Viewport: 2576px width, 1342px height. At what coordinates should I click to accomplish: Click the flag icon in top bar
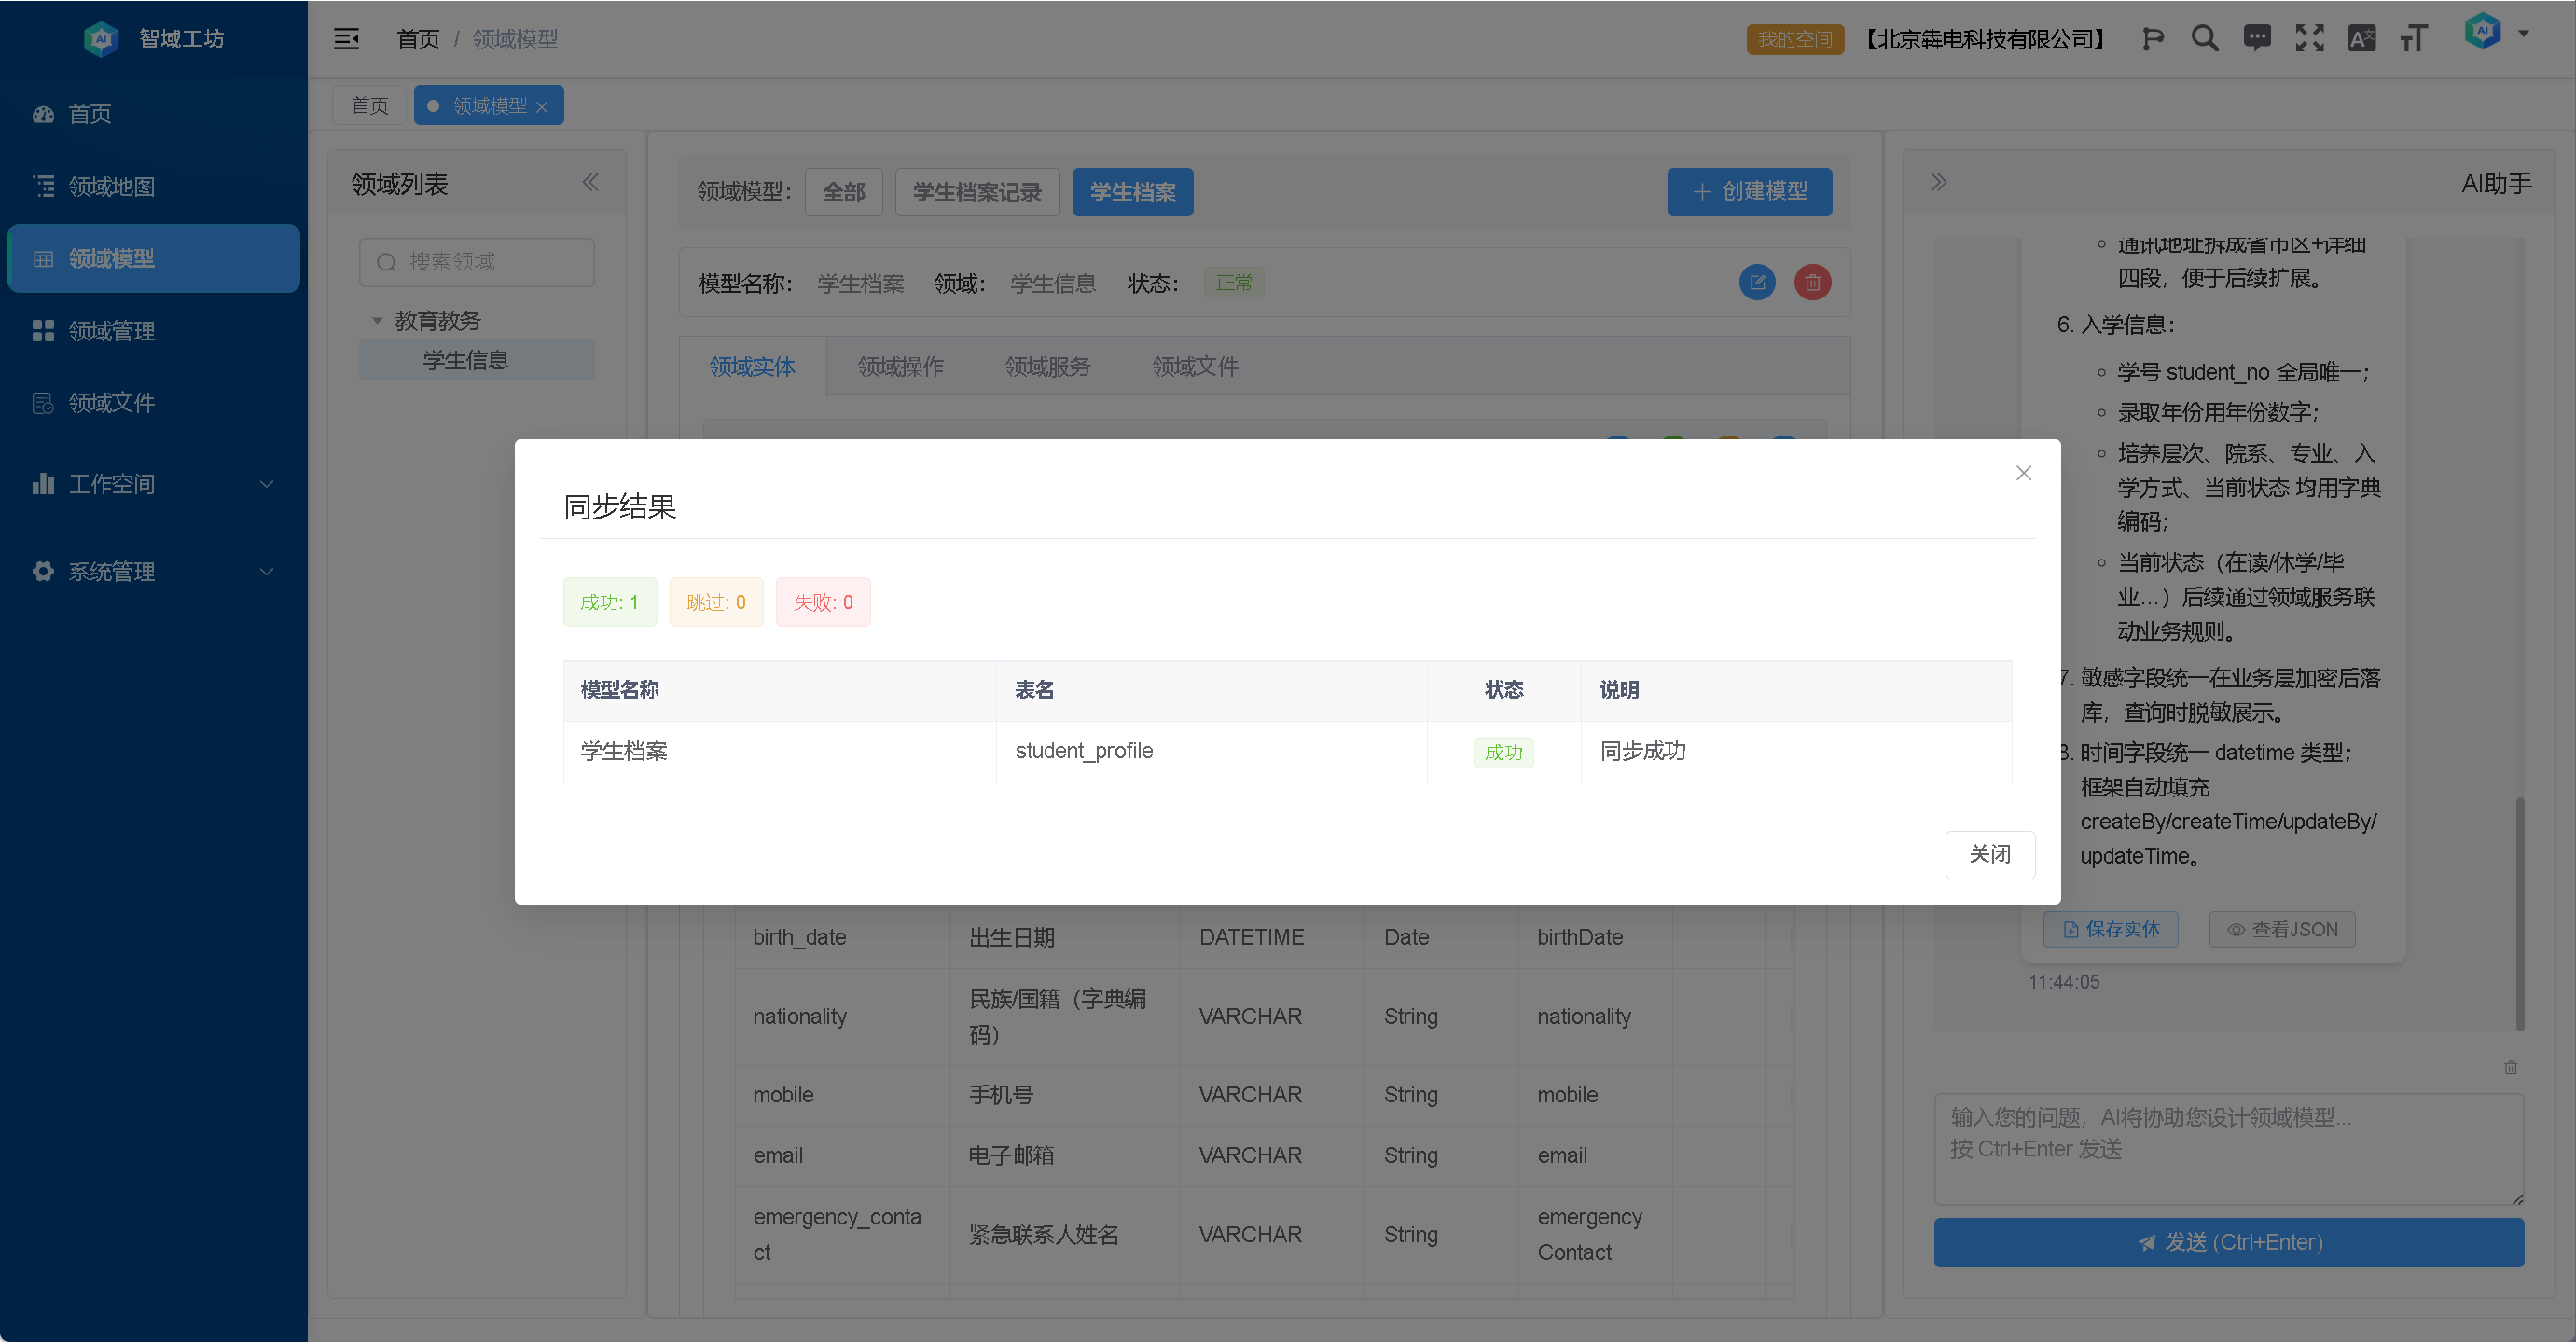click(2152, 39)
